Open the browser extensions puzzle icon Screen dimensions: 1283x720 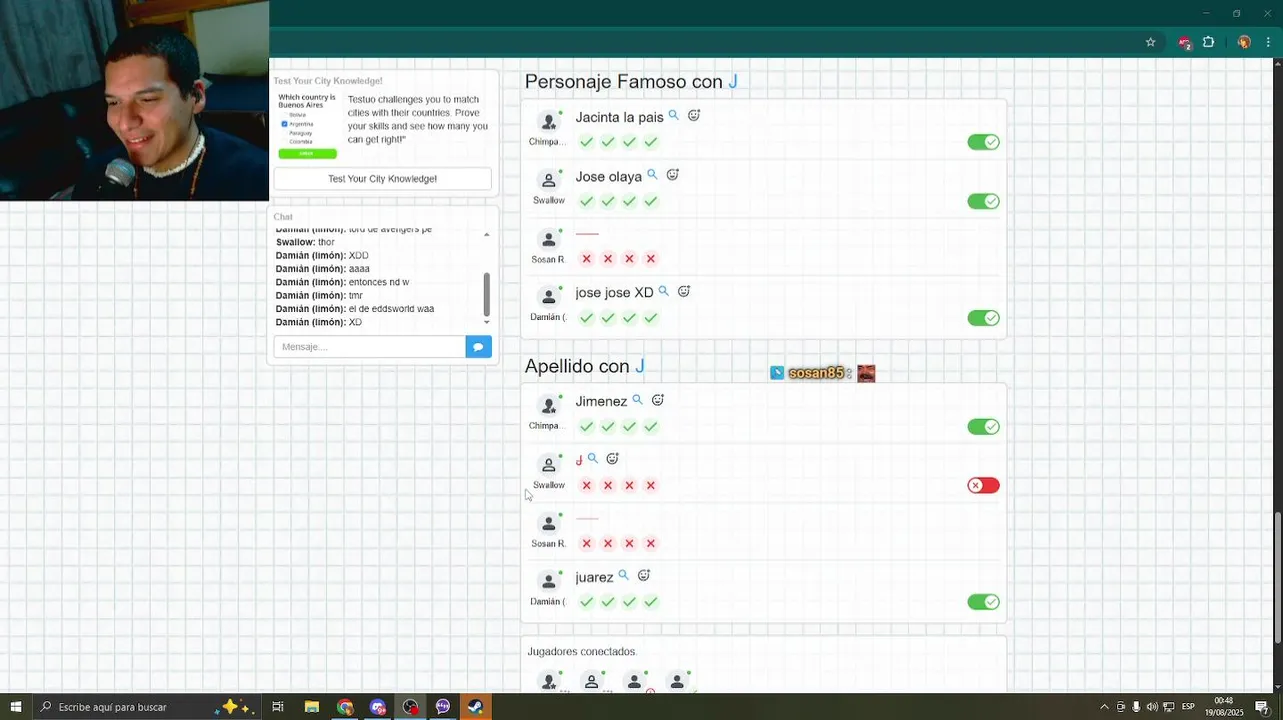coord(1208,42)
